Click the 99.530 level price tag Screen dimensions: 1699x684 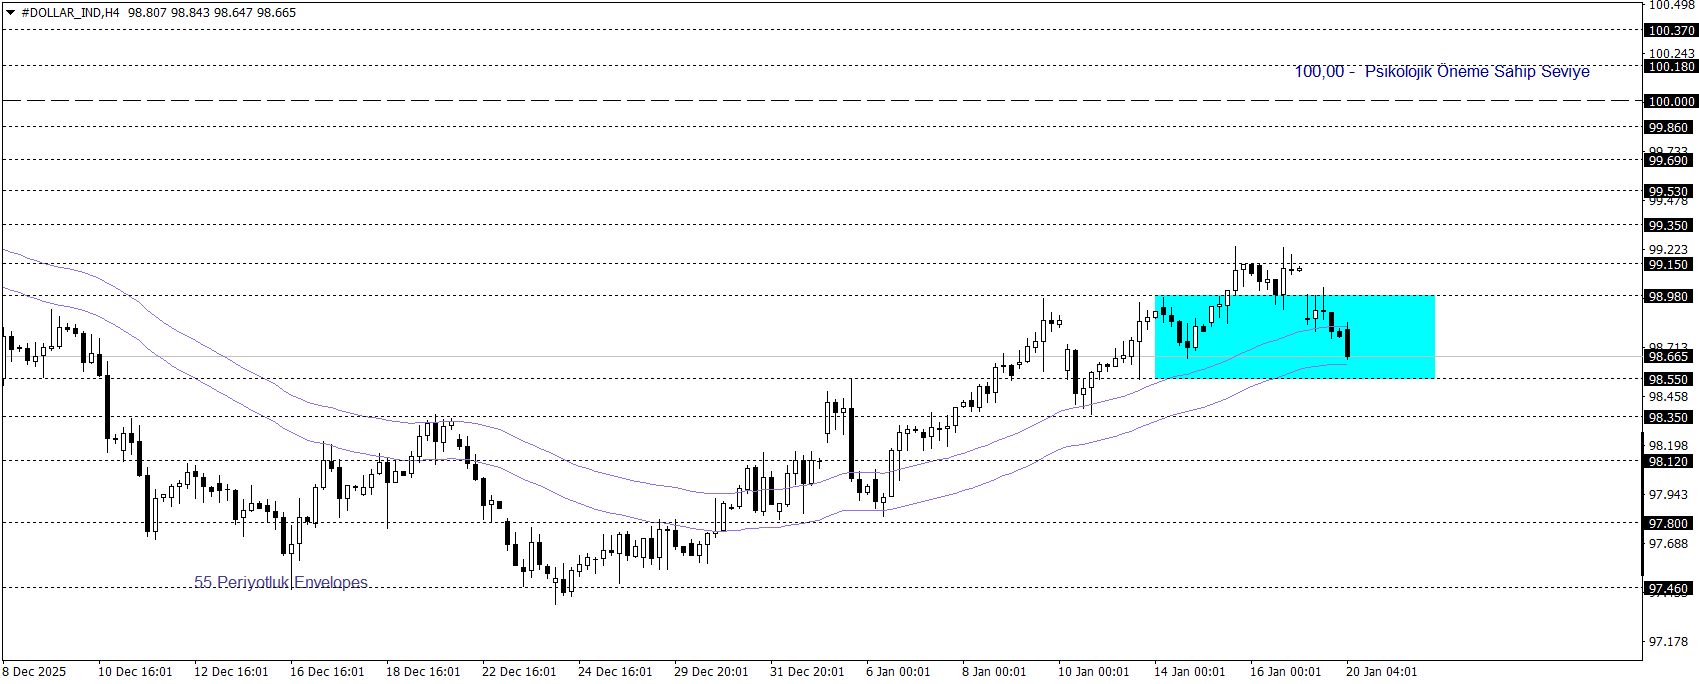1669,191
